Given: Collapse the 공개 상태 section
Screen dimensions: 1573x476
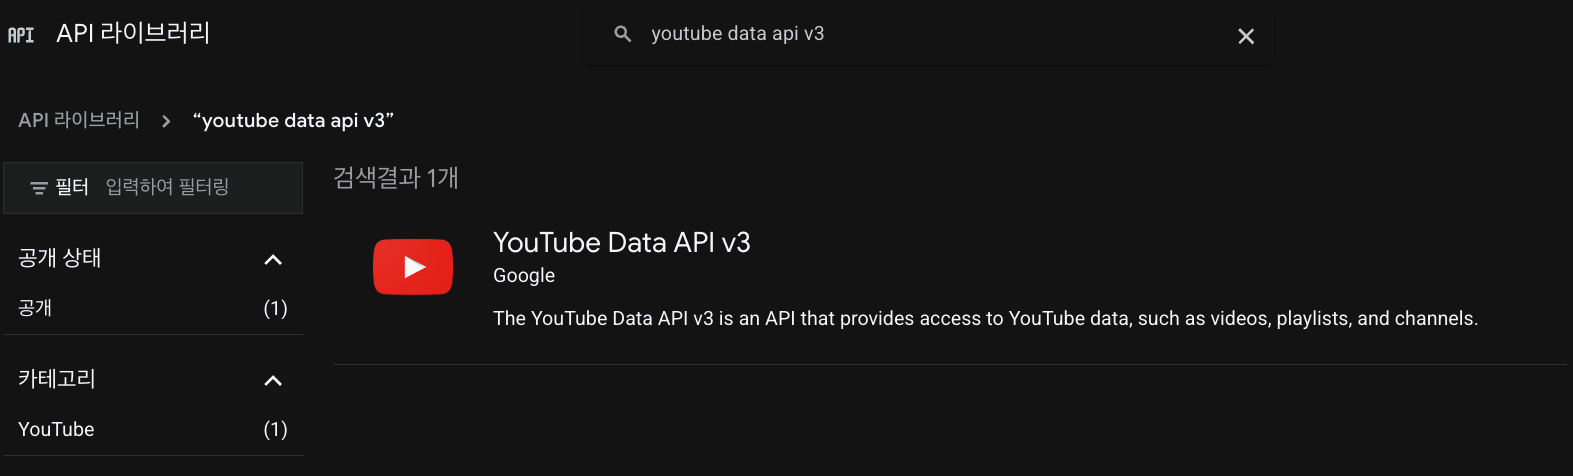Looking at the screenshot, I should pyautogui.click(x=273, y=260).
